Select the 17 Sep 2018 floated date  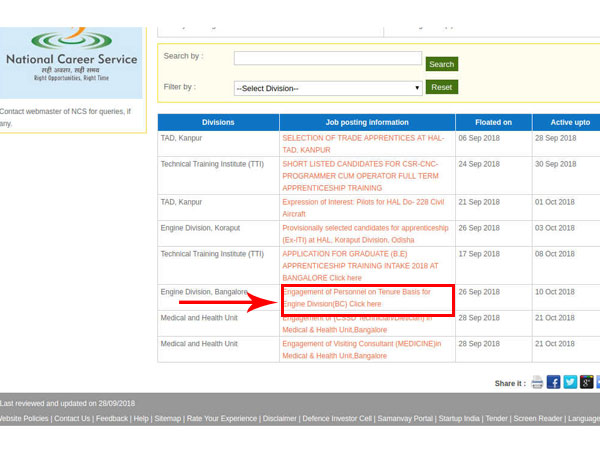point(479,254)
